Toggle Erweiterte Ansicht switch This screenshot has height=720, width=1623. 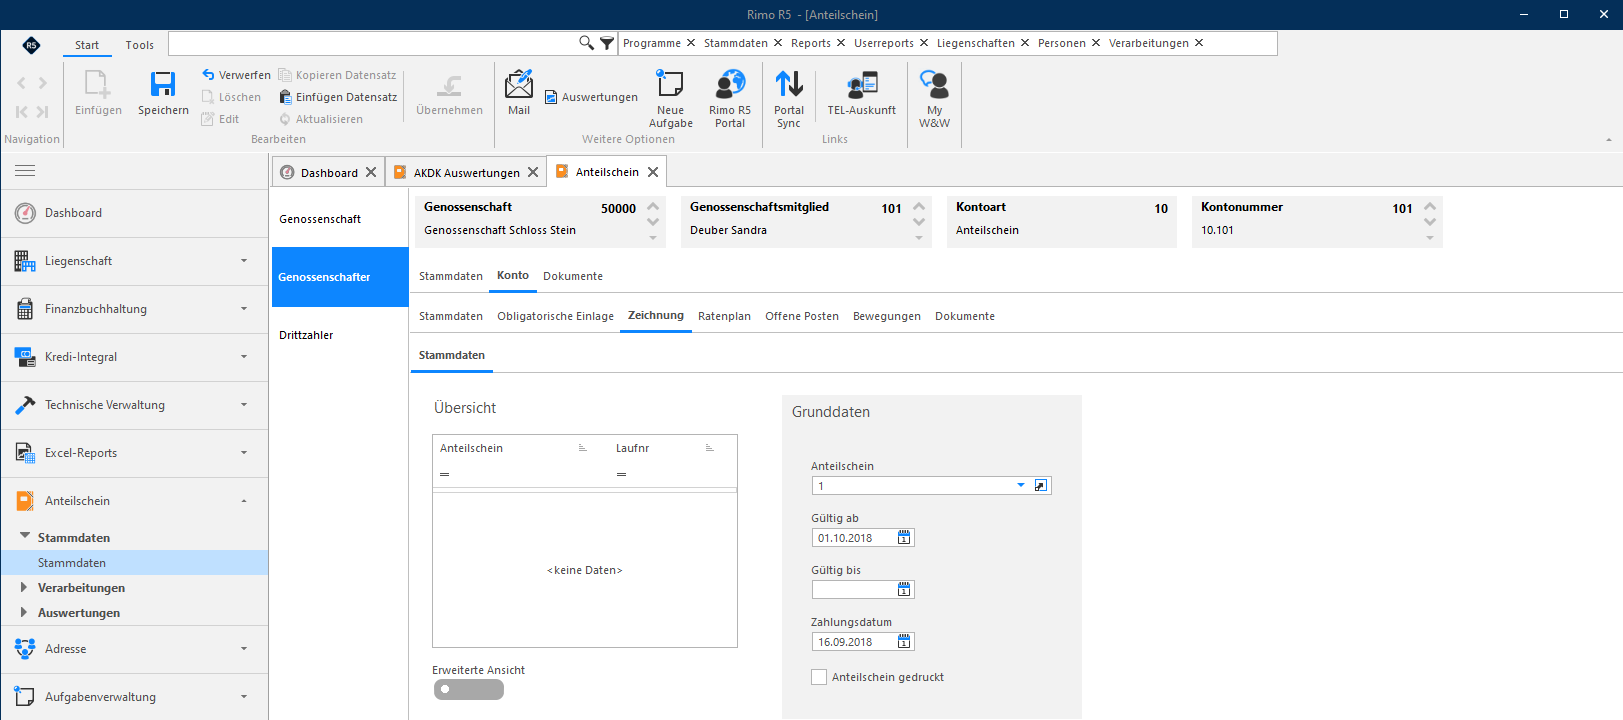click(469, 690)
